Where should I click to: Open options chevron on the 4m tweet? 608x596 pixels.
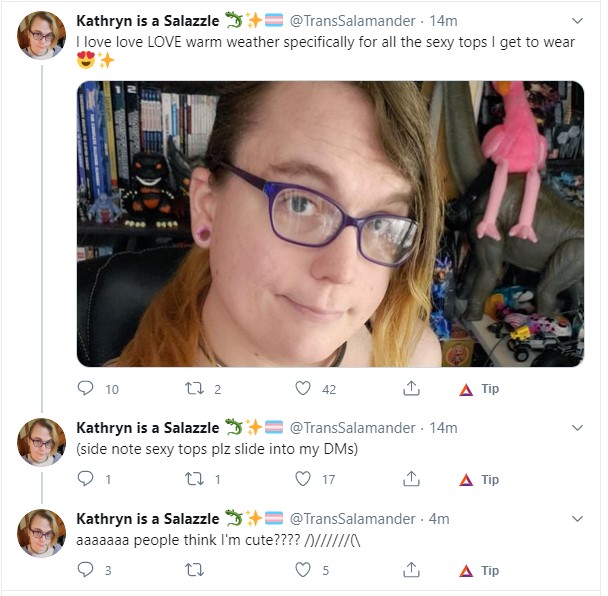(x=577, y=518)
